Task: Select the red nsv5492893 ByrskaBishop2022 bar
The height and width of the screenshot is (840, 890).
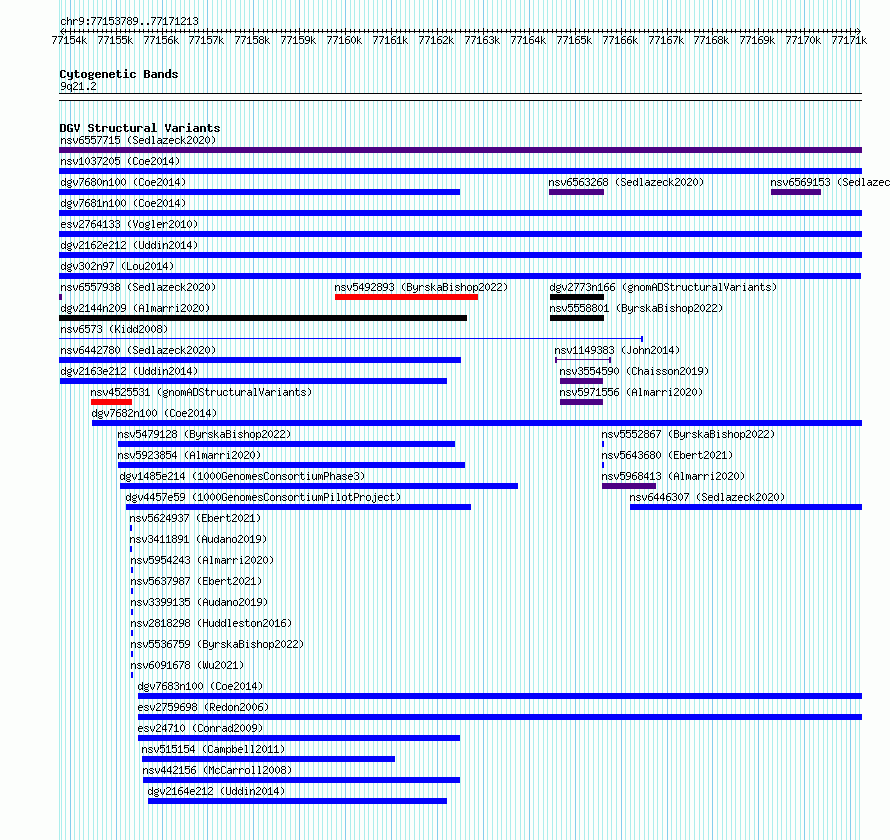Action: (406, 297)
